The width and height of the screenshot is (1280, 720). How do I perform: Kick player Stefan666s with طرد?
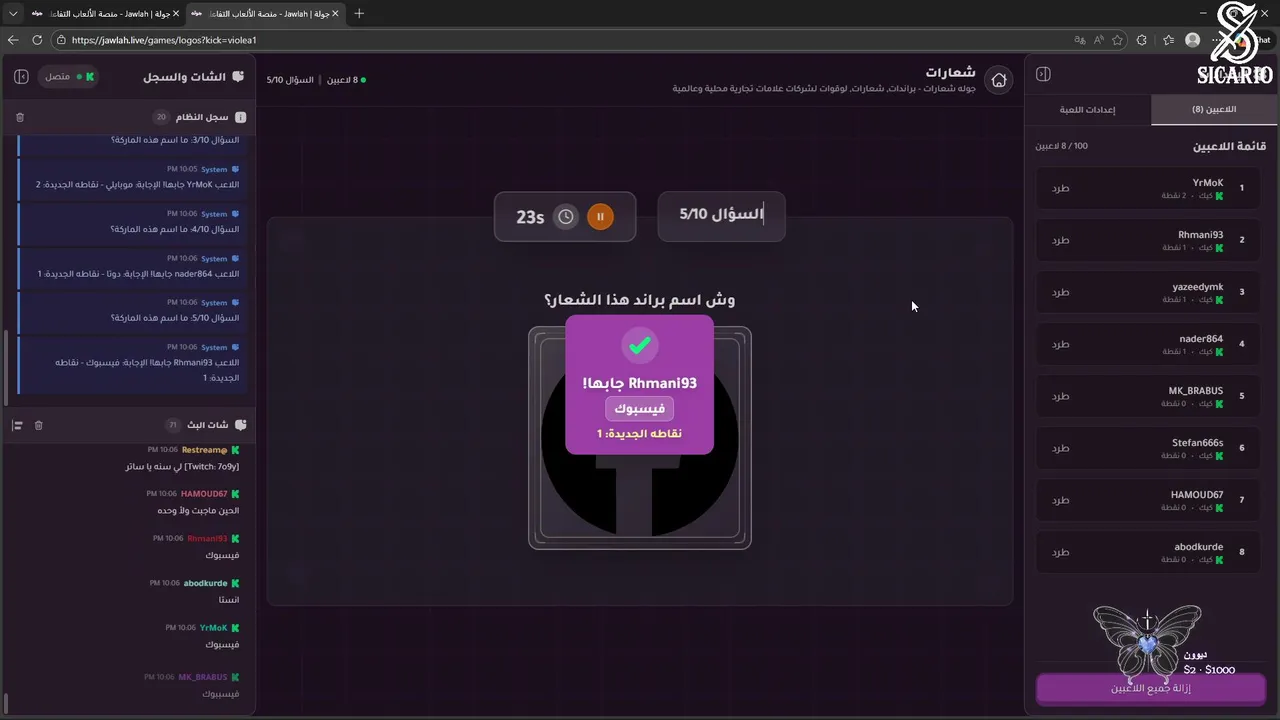click(x=1060, y=448)
